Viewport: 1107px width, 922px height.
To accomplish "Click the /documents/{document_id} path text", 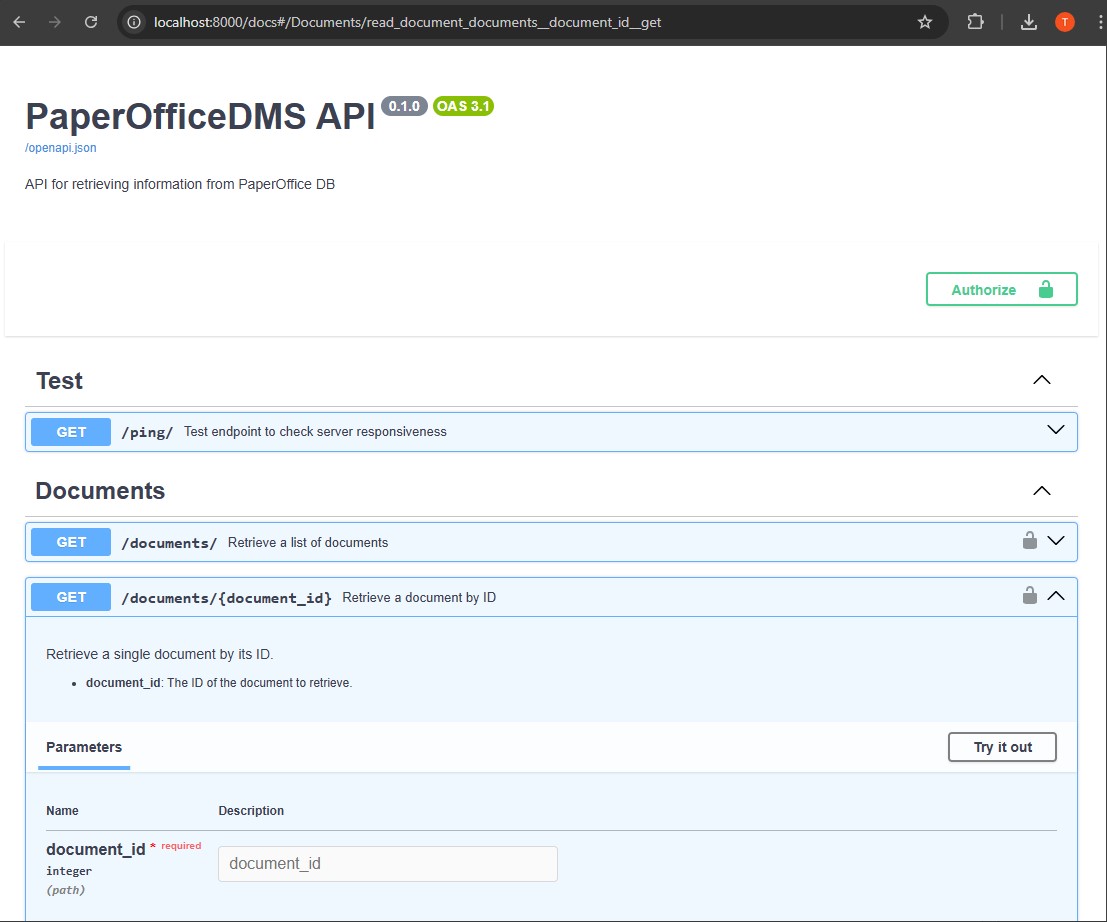I will 226,598.
